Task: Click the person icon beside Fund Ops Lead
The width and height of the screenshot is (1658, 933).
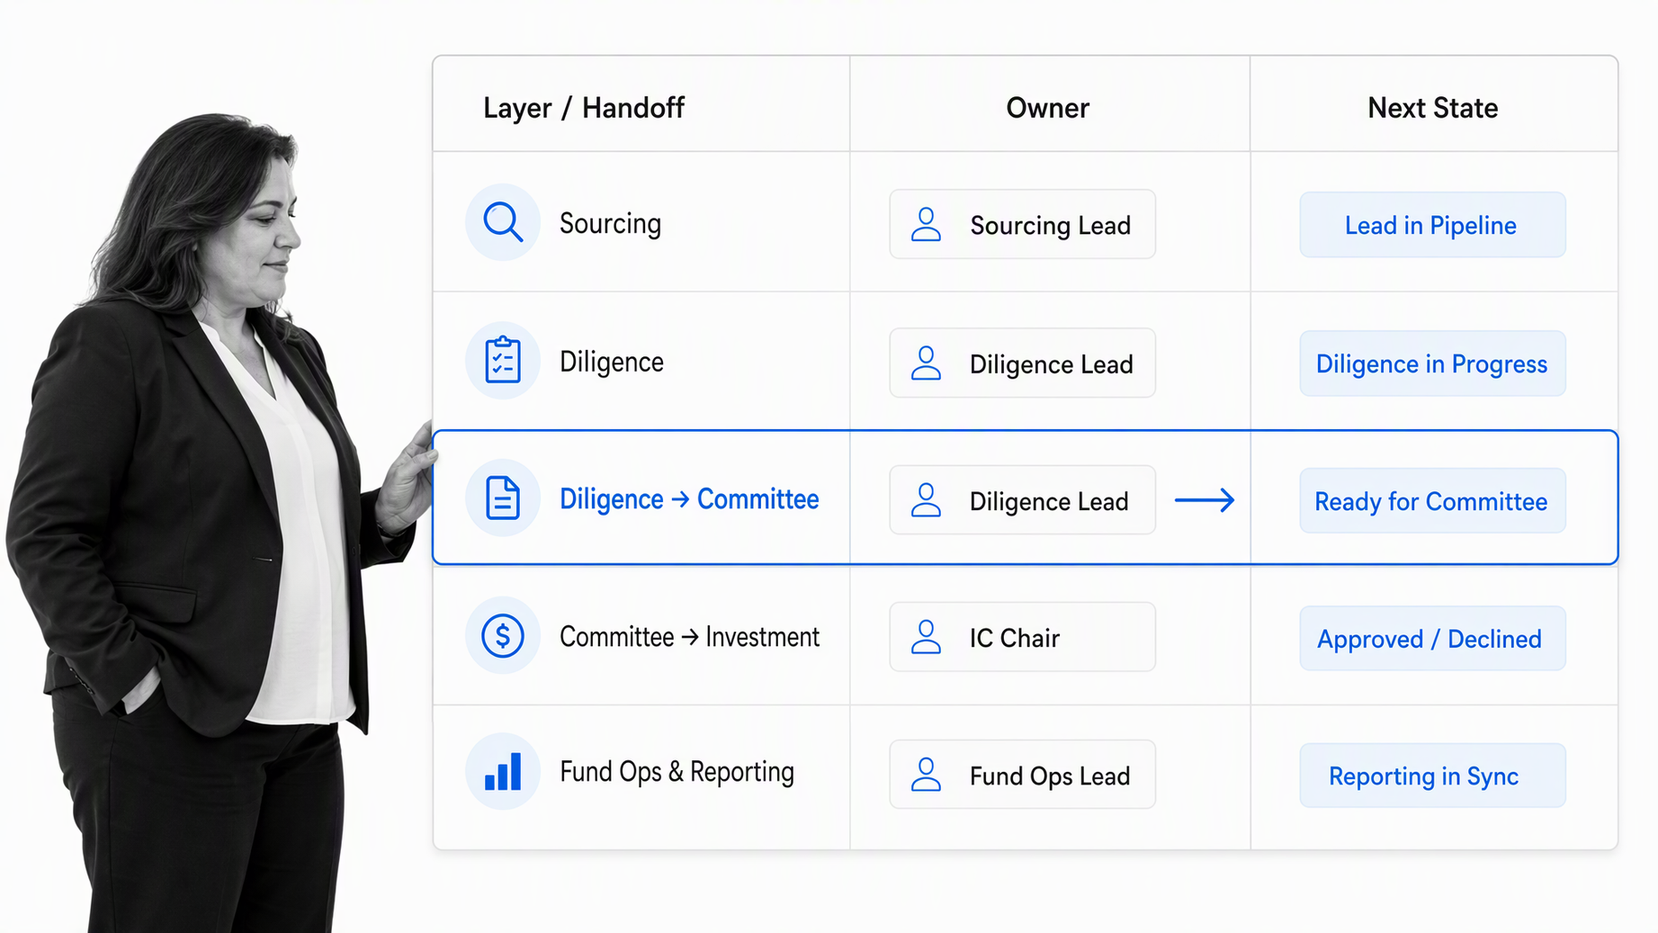Action: click(x=926, y=775)
